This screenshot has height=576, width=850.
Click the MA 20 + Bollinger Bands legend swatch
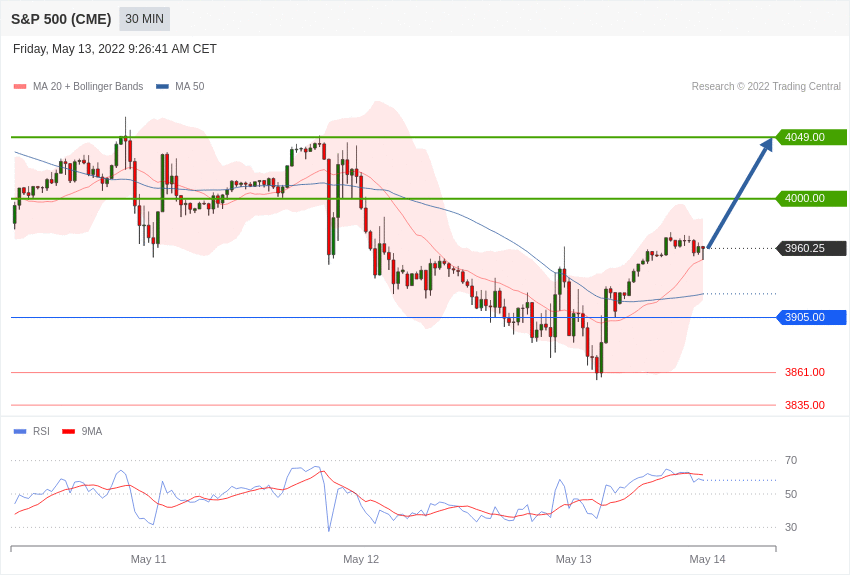(20, 87)
